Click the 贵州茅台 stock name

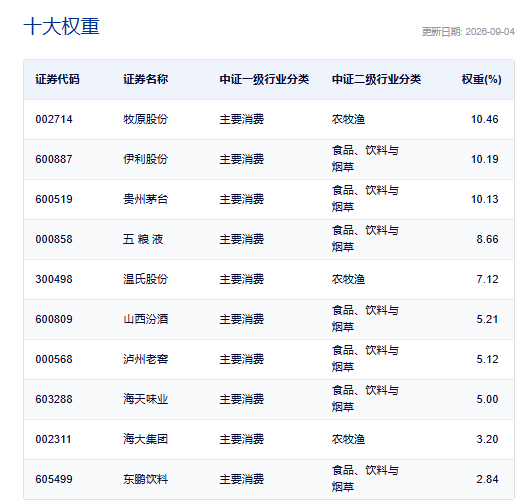[146, 199]
